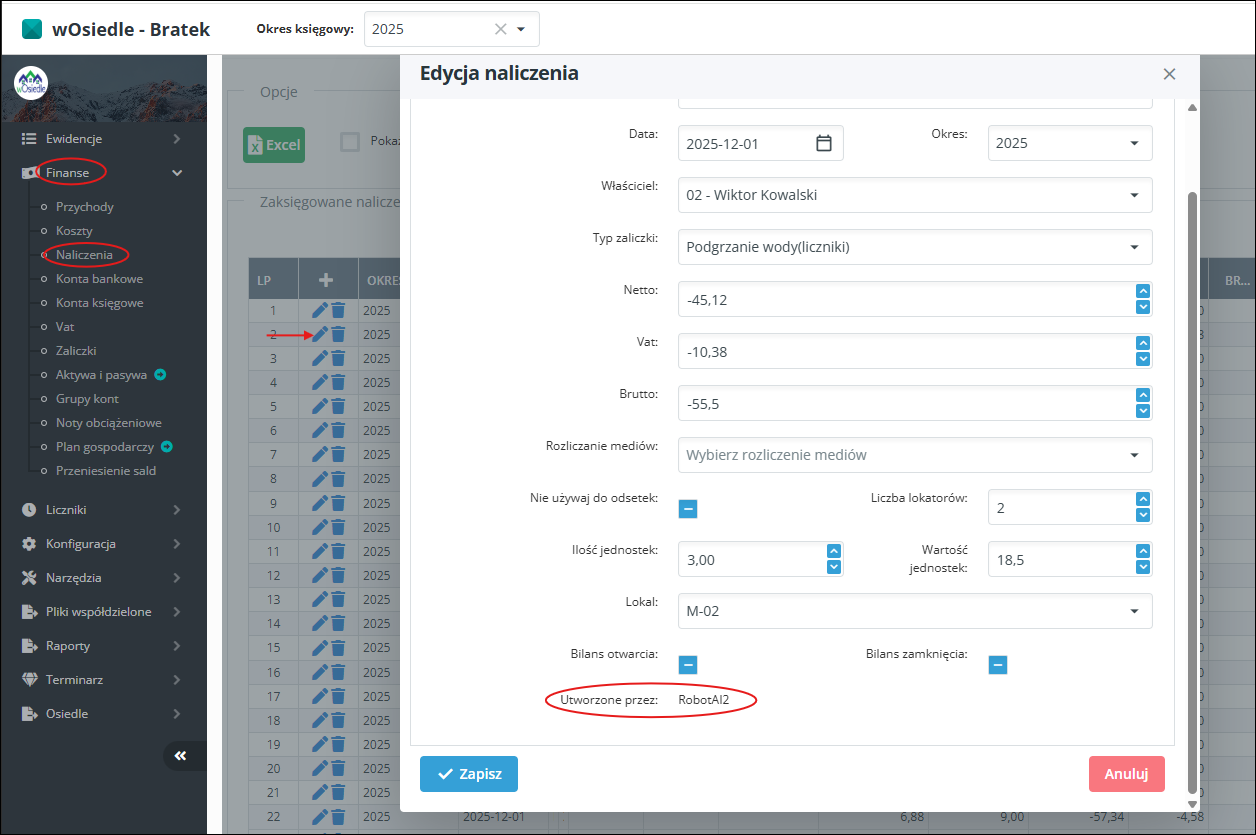This screenshot has width=1256, height=835.
Task: Click the plus icon in the table header
Action: [x=326, y=280]
